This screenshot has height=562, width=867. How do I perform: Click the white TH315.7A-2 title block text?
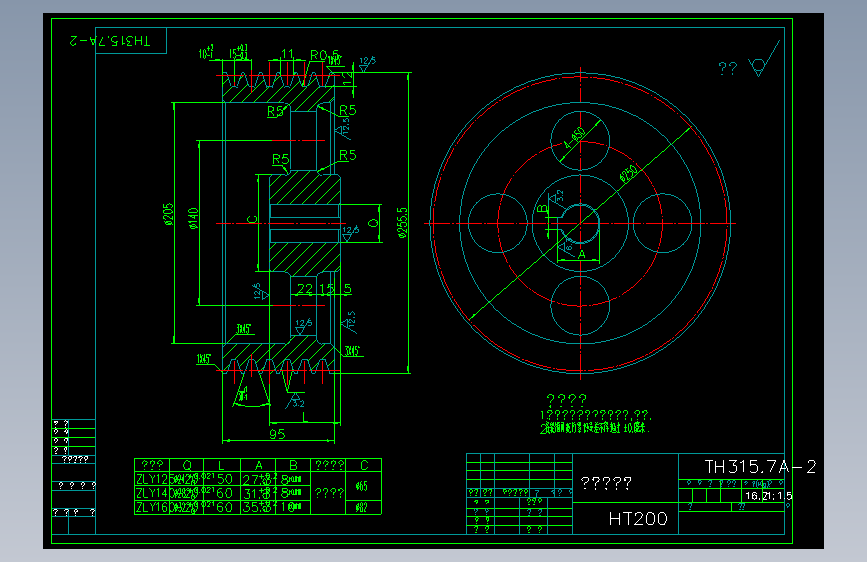(x=760, y=467)
